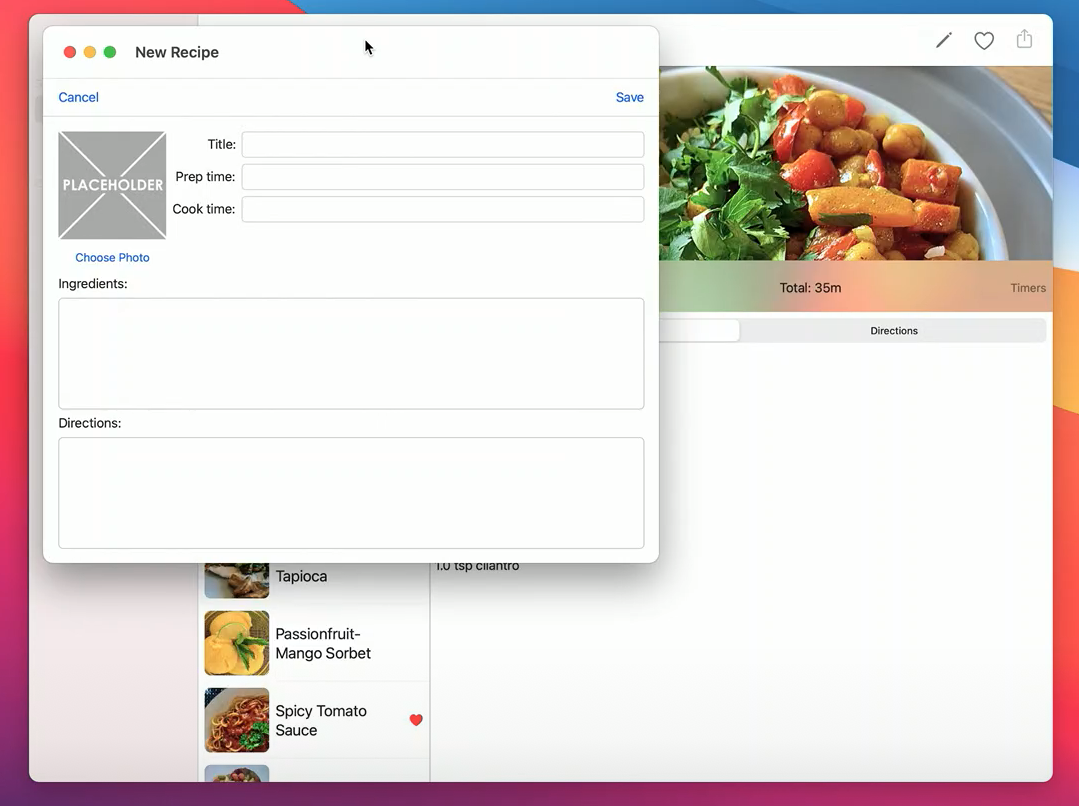
Task: Click inside the Ingredients text area
Action: tap(351, 354)
